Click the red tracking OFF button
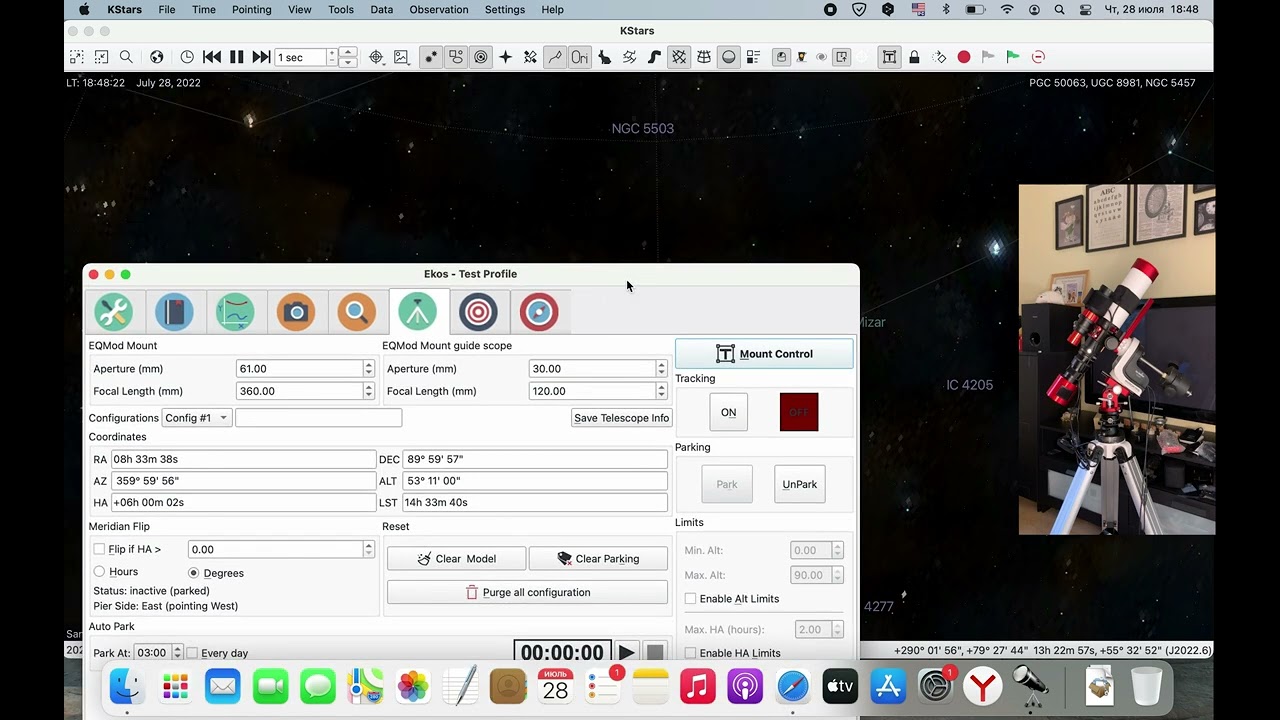1280x720 pixels. pos(799,412)
